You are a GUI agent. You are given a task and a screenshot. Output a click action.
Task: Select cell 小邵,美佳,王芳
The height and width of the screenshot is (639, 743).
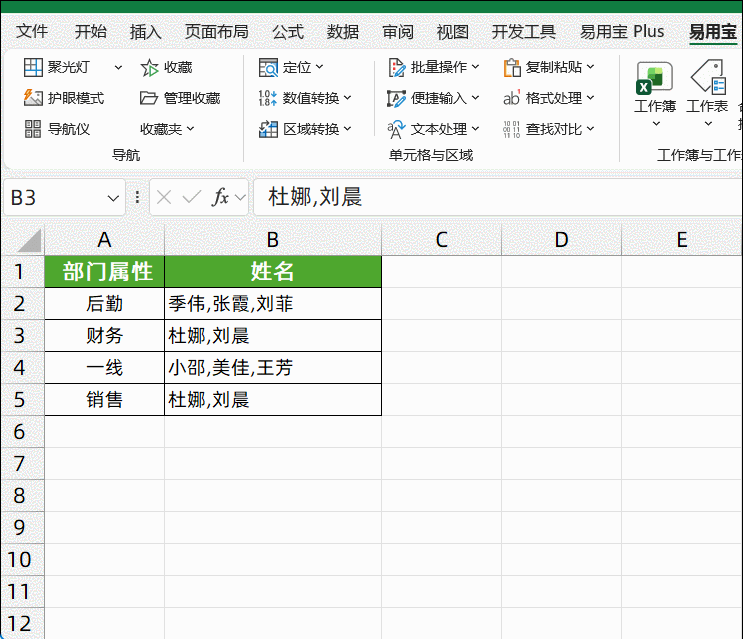click(272, 368)
